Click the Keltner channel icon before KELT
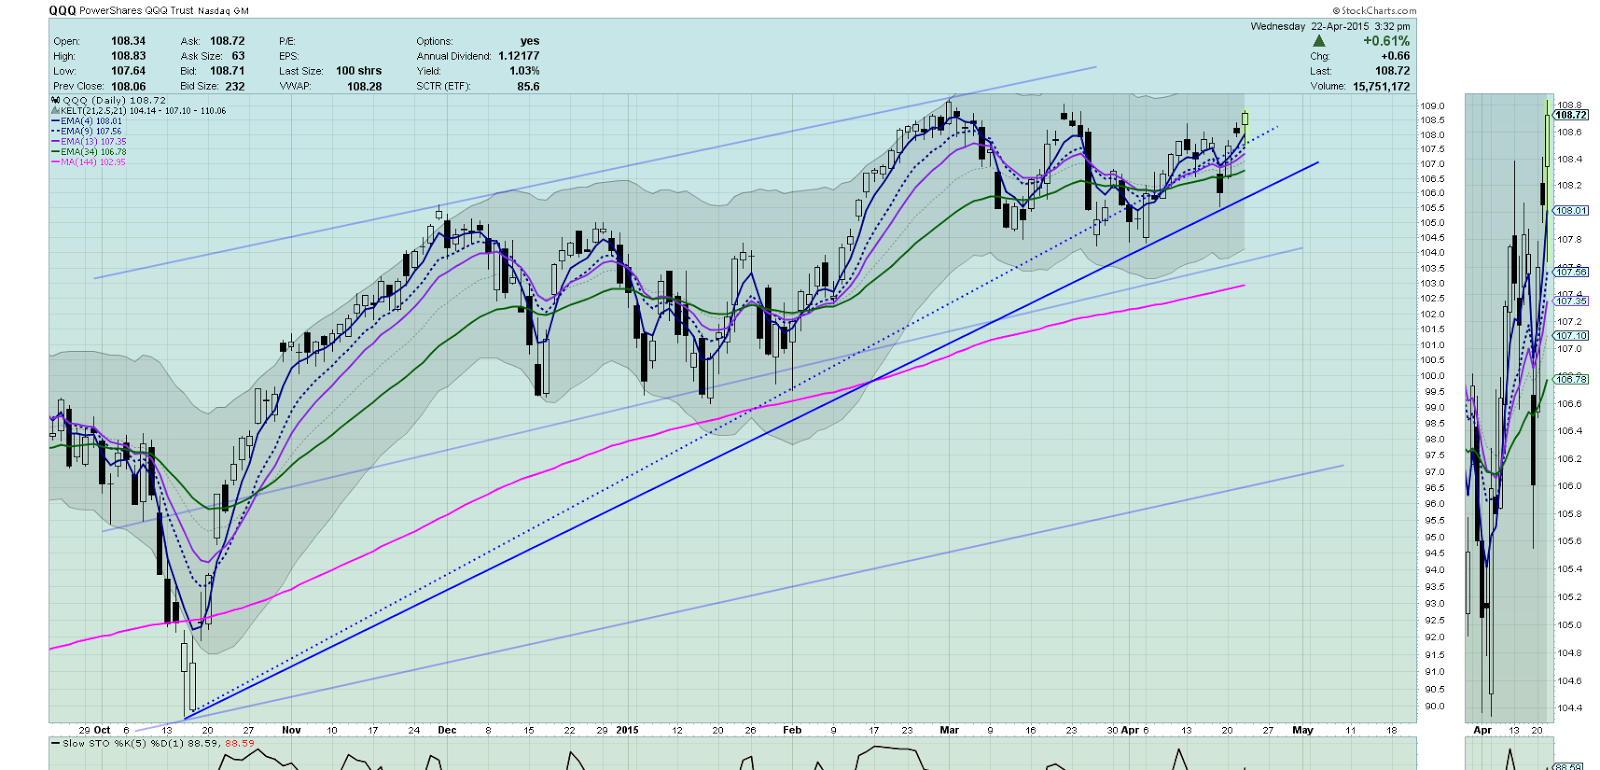This screenshot has height=770, width=1600. (x=56, y=111)
